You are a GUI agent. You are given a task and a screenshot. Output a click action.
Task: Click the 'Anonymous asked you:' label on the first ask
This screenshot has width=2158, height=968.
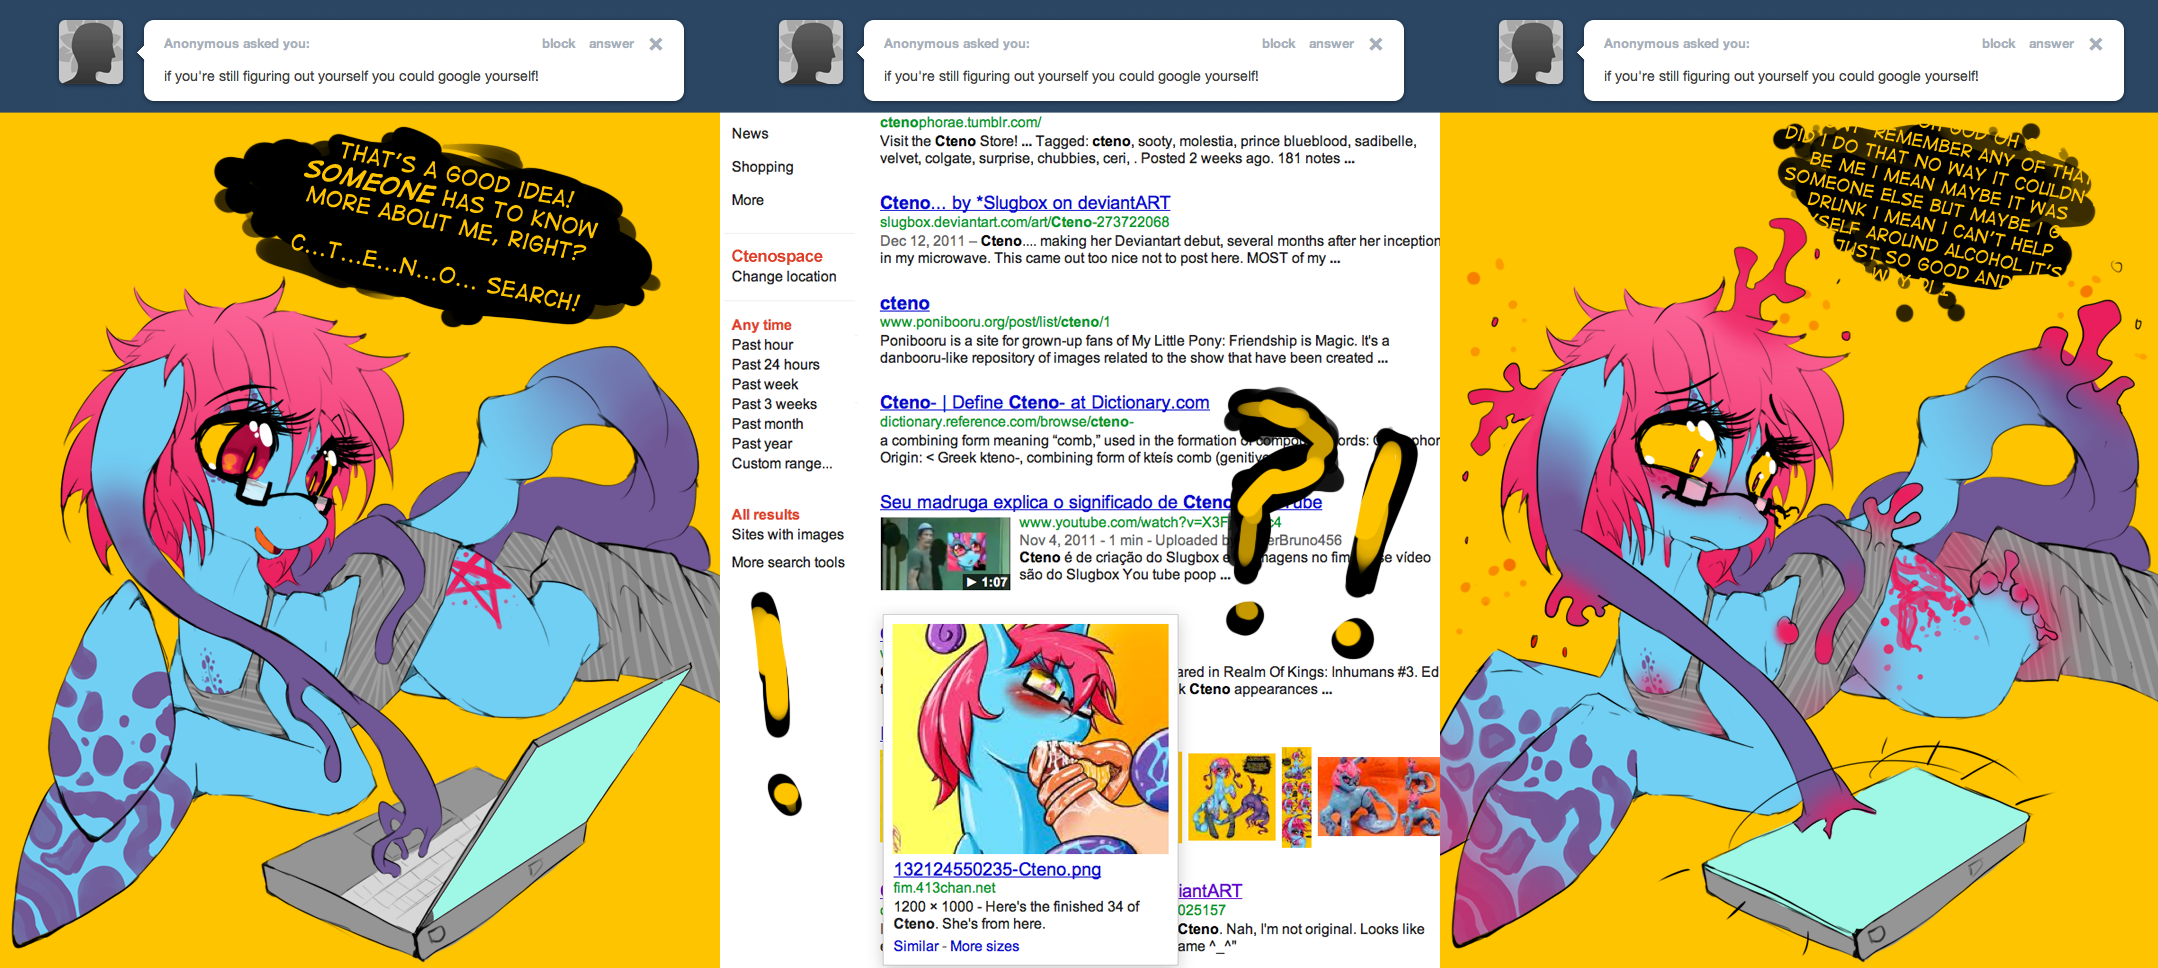pyautogui.click(x=237, y=44)
